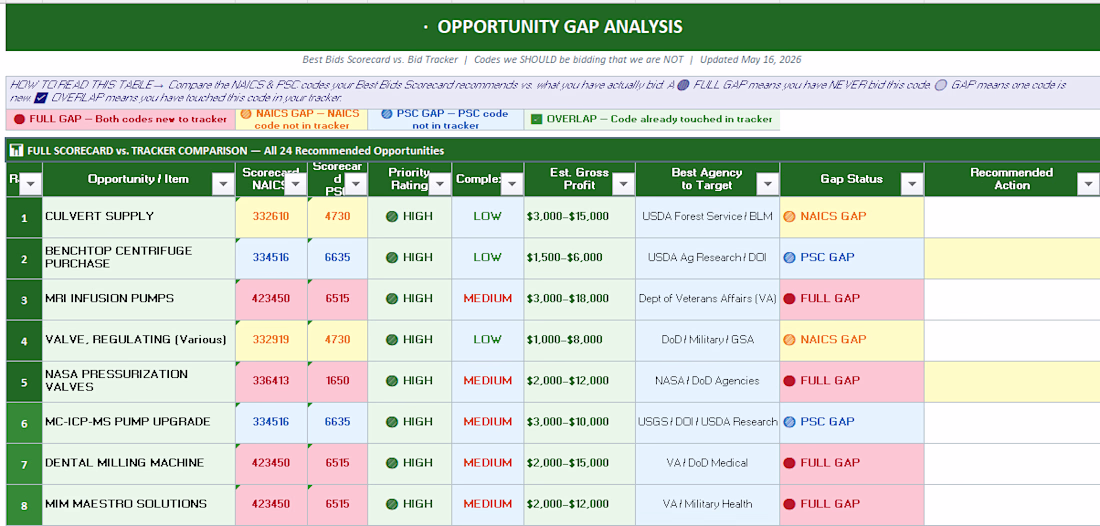Select the DoD / Military / GSA cell
The width and height of the screenshot is (1100, 526).
coord(708,340)
